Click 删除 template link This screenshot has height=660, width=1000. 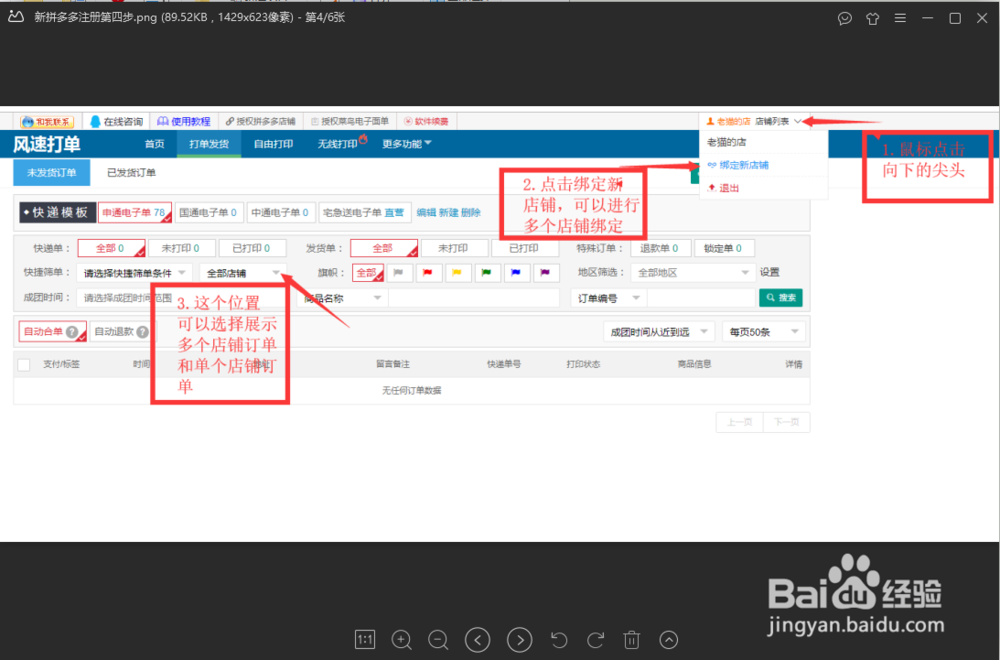coord(470,212)
